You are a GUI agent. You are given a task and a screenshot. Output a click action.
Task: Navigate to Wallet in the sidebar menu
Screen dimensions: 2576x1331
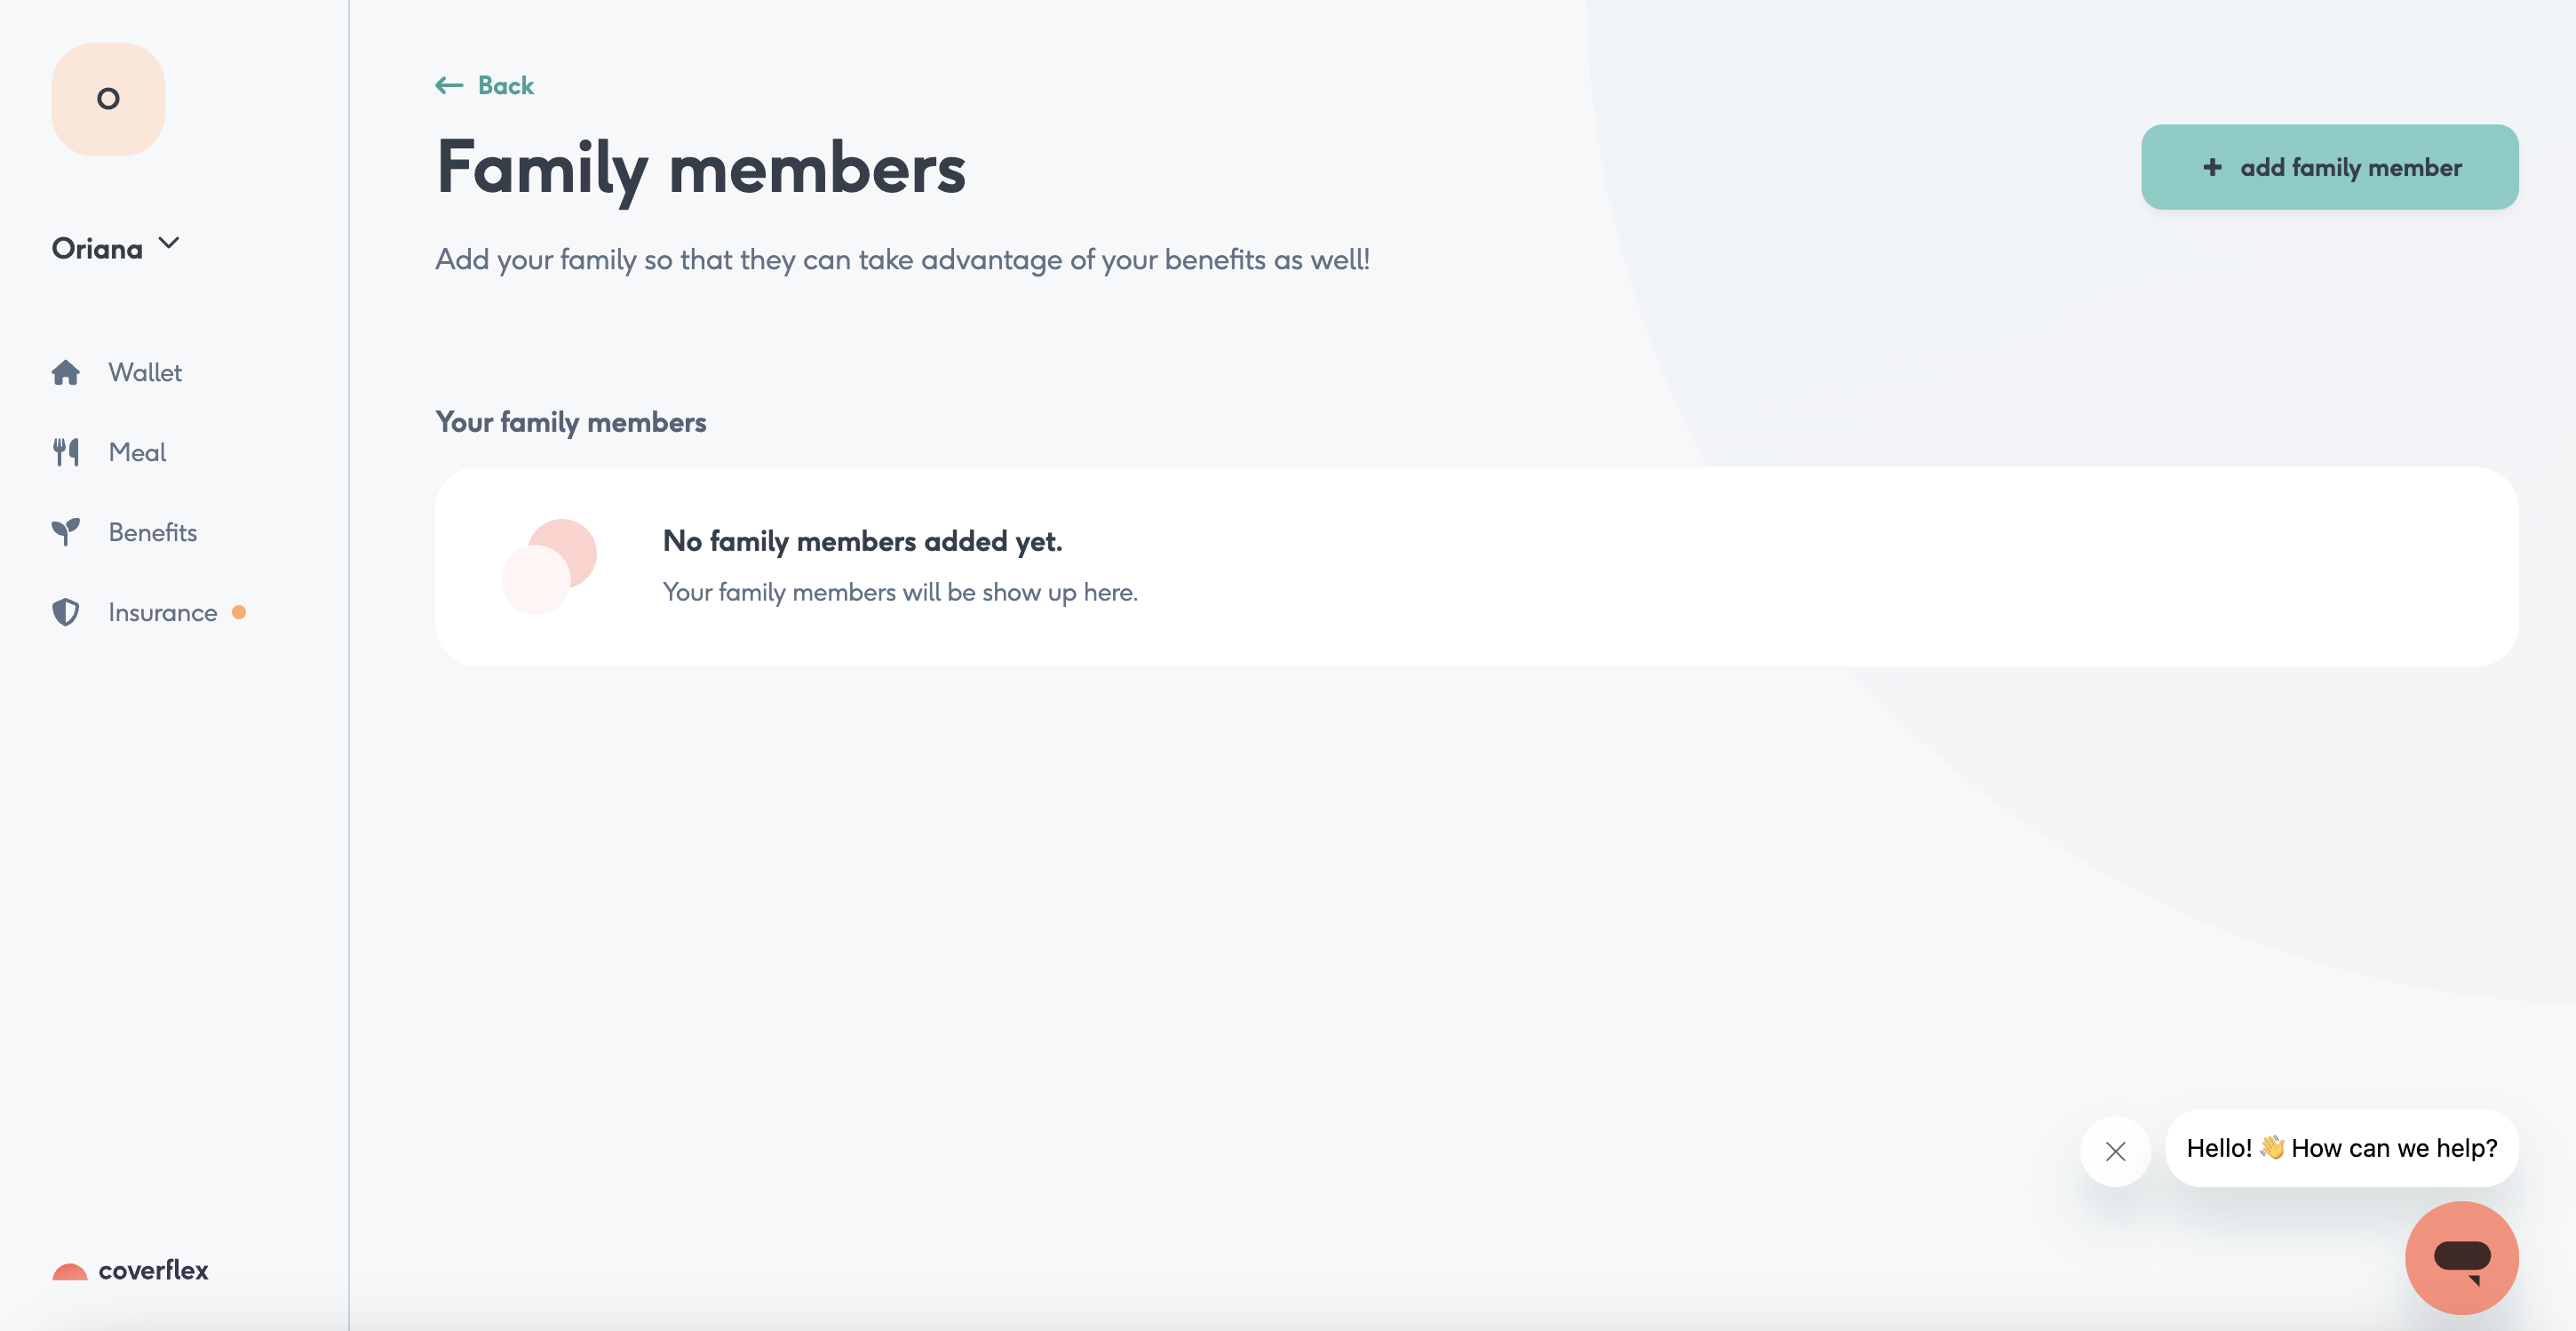[x=144, y=371]
